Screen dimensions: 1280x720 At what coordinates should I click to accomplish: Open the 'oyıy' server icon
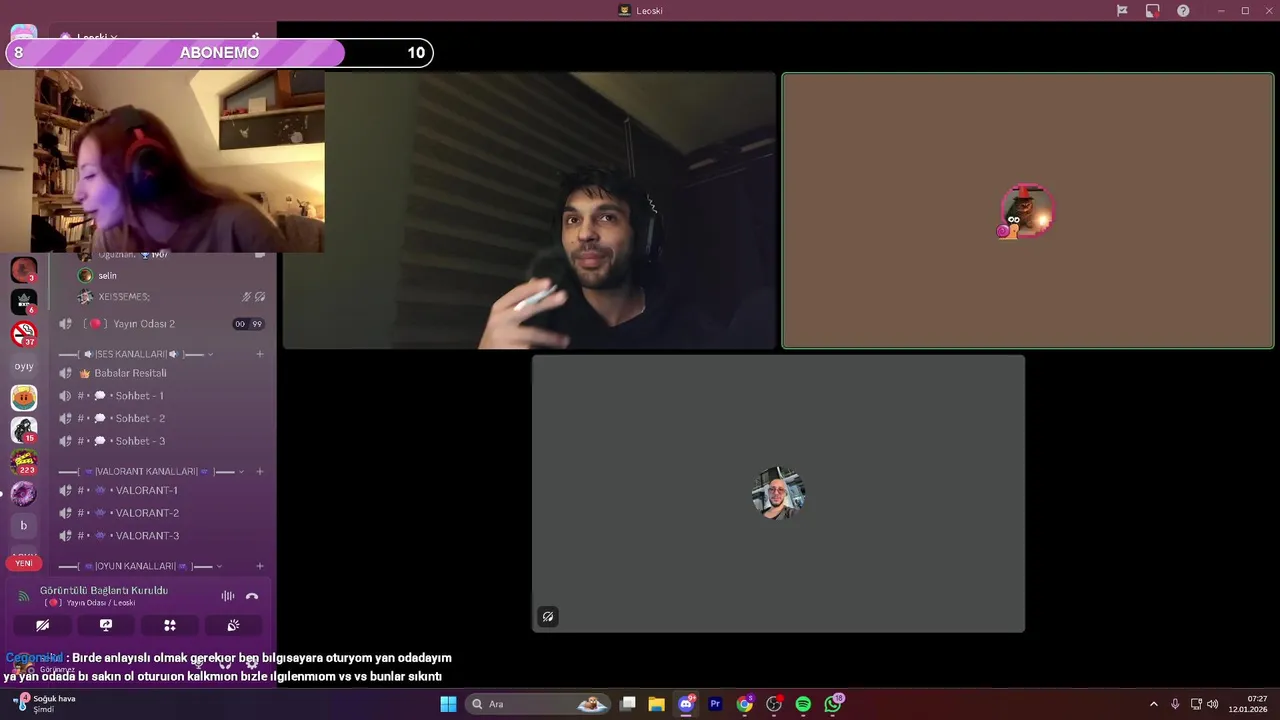pyautogui.click(x=24, y=366)
